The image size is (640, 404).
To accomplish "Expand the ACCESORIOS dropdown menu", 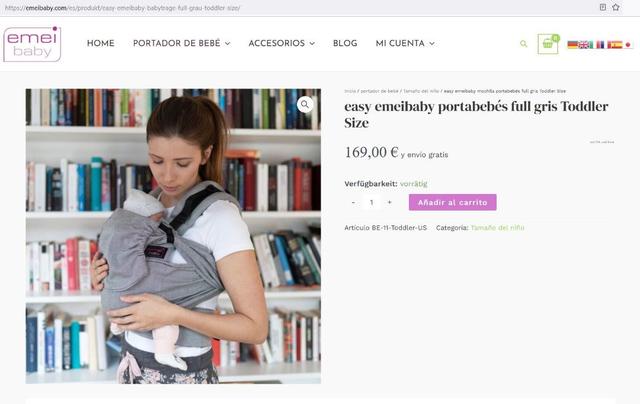I will point(282,43).
